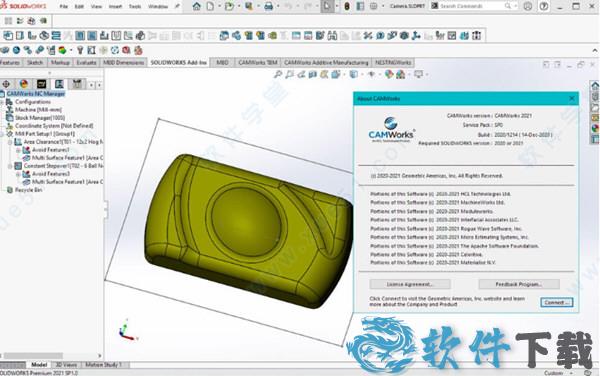The image size is (600, 376).
Task: Expand the Configurations tree node
Action: (x=2, y=102)
